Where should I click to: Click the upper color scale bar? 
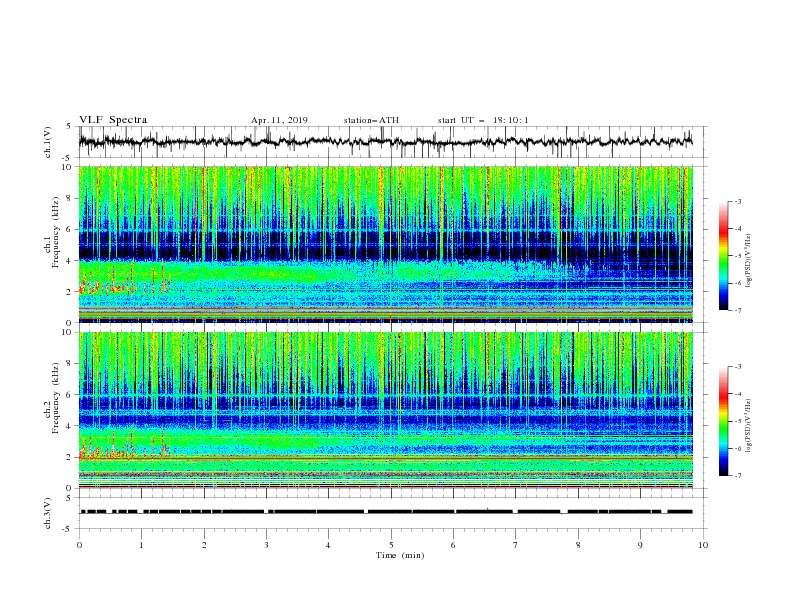pyautogui.click(x=724, y=256)
